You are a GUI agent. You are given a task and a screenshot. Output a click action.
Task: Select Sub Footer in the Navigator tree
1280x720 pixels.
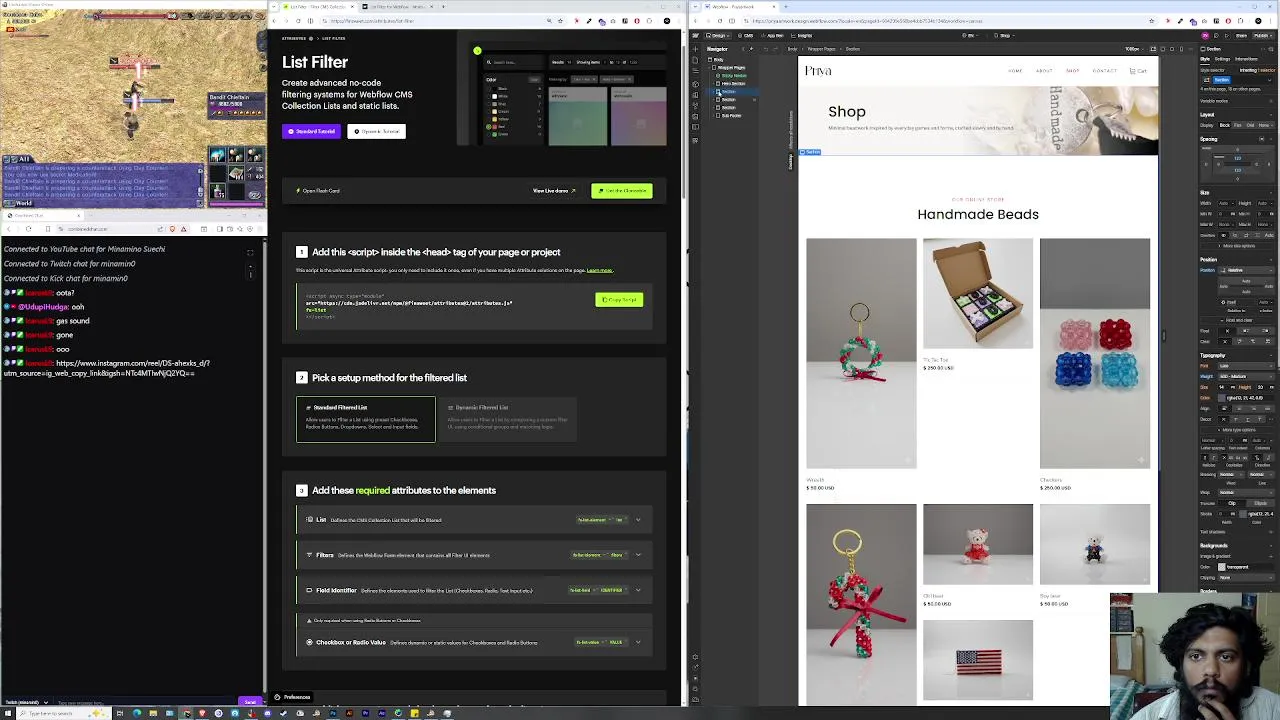tap(731, 116)
